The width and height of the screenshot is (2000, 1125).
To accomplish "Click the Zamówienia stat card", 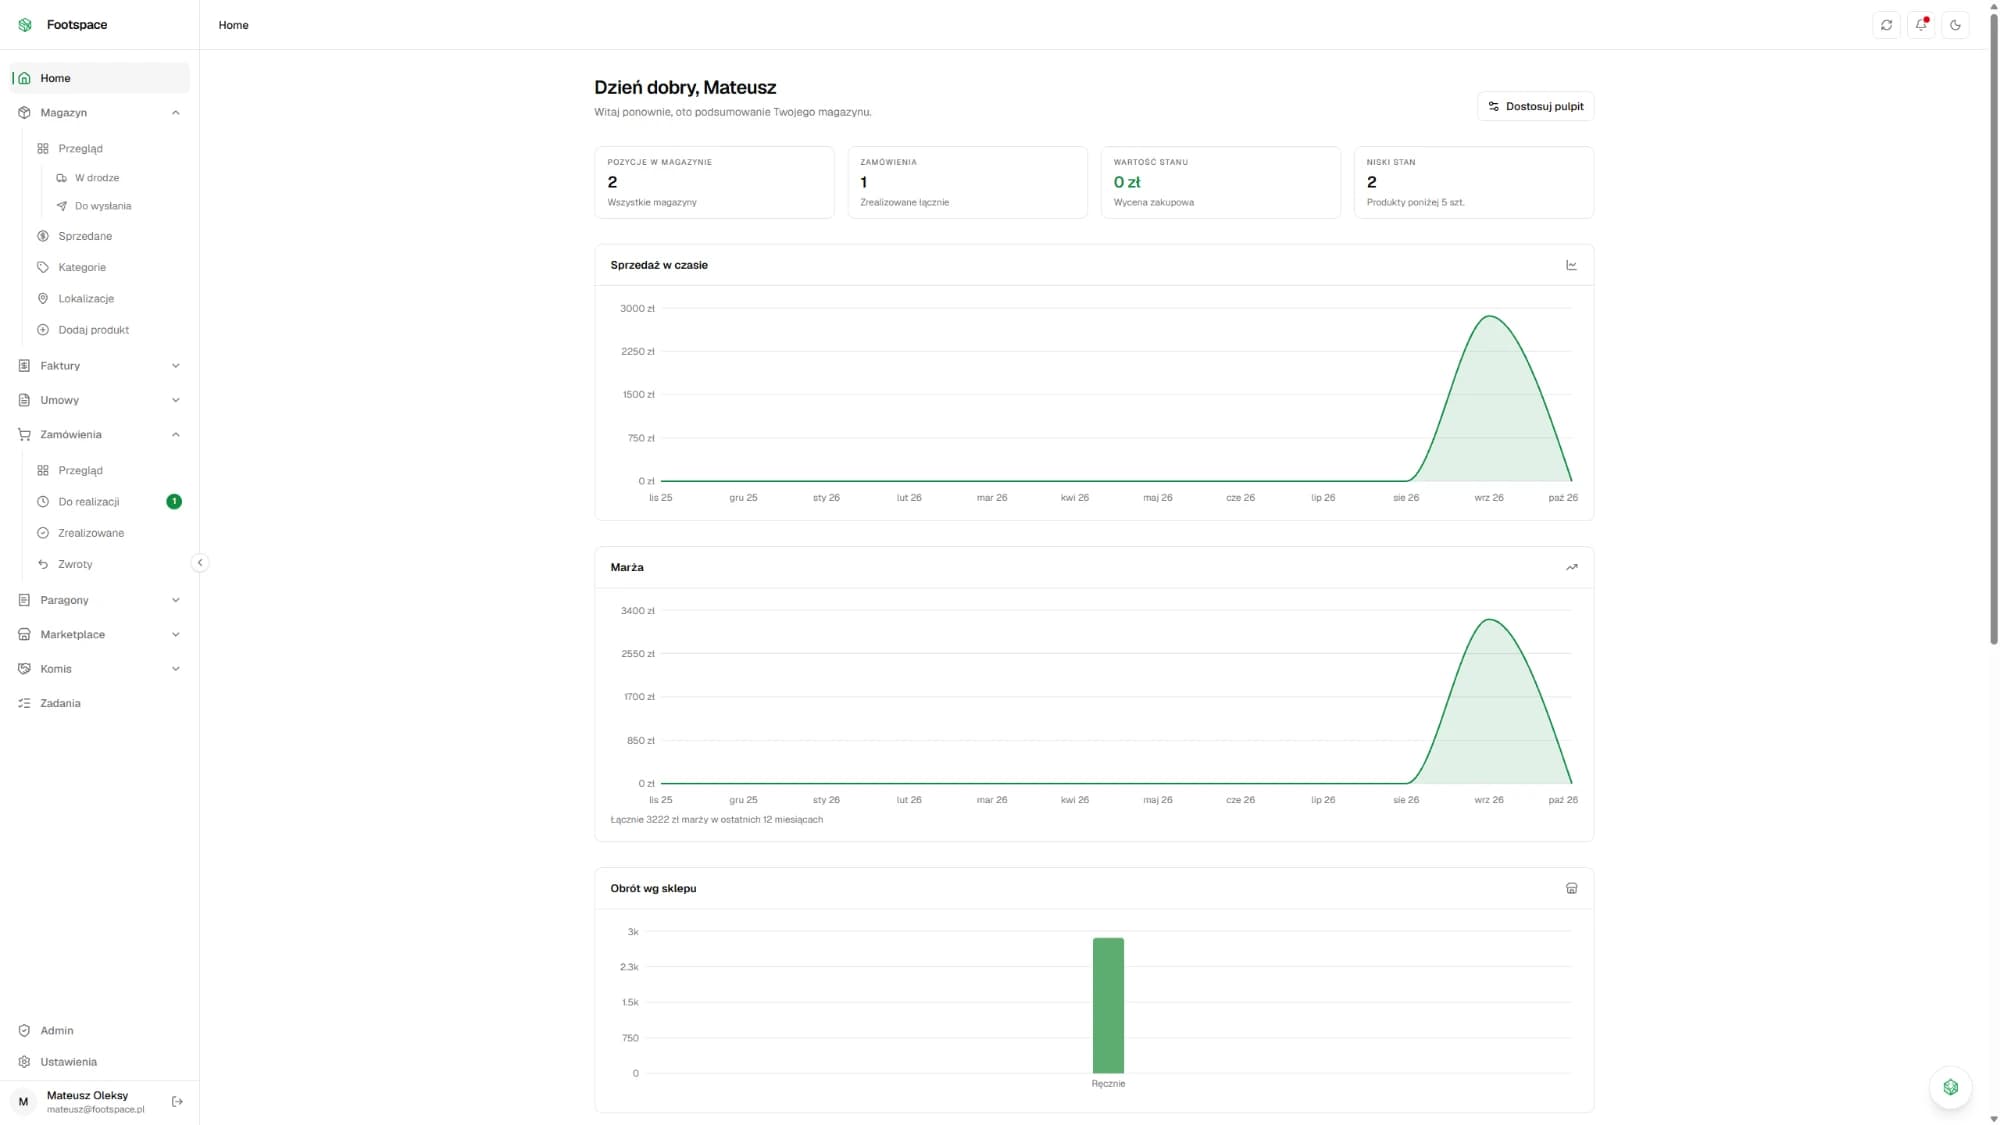I will point(967,182).
